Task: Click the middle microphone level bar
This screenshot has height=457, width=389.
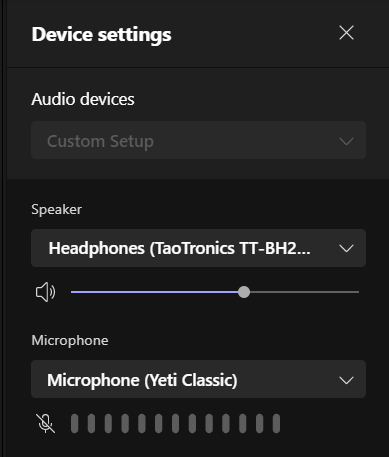Action: click(175, 424)
